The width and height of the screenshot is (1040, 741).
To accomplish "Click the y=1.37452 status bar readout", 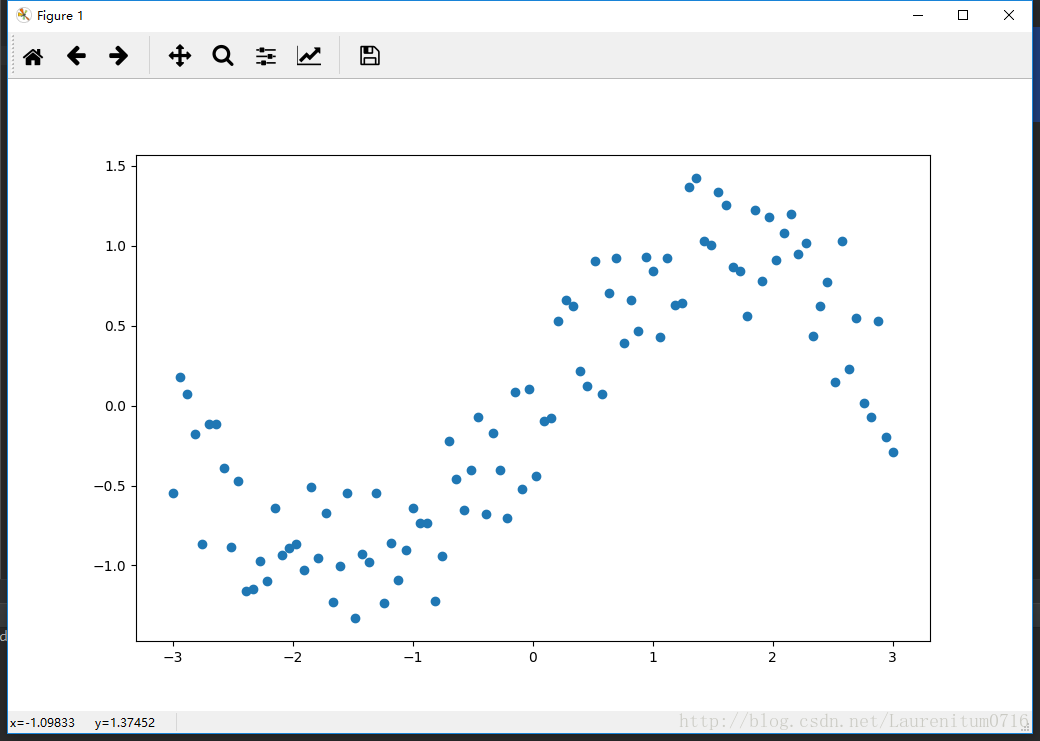I will pos(125,722).
